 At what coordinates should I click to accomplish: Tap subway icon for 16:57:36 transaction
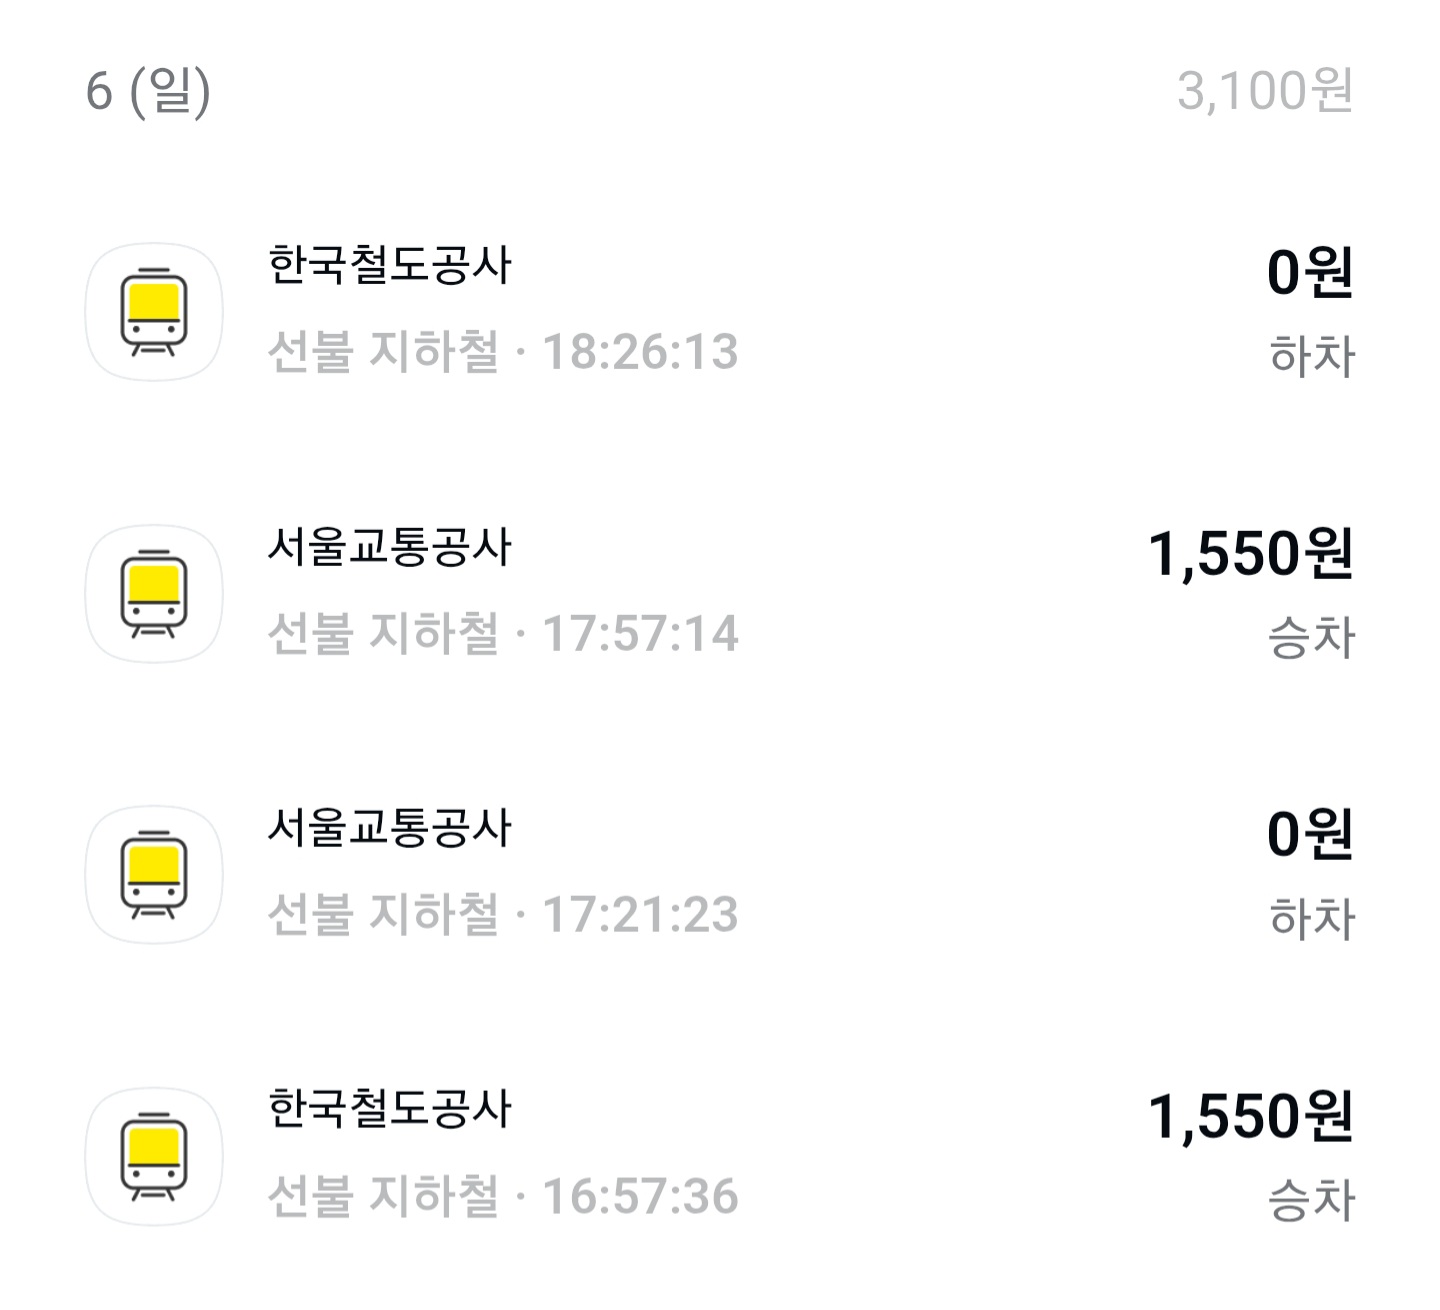[154, 1157]
